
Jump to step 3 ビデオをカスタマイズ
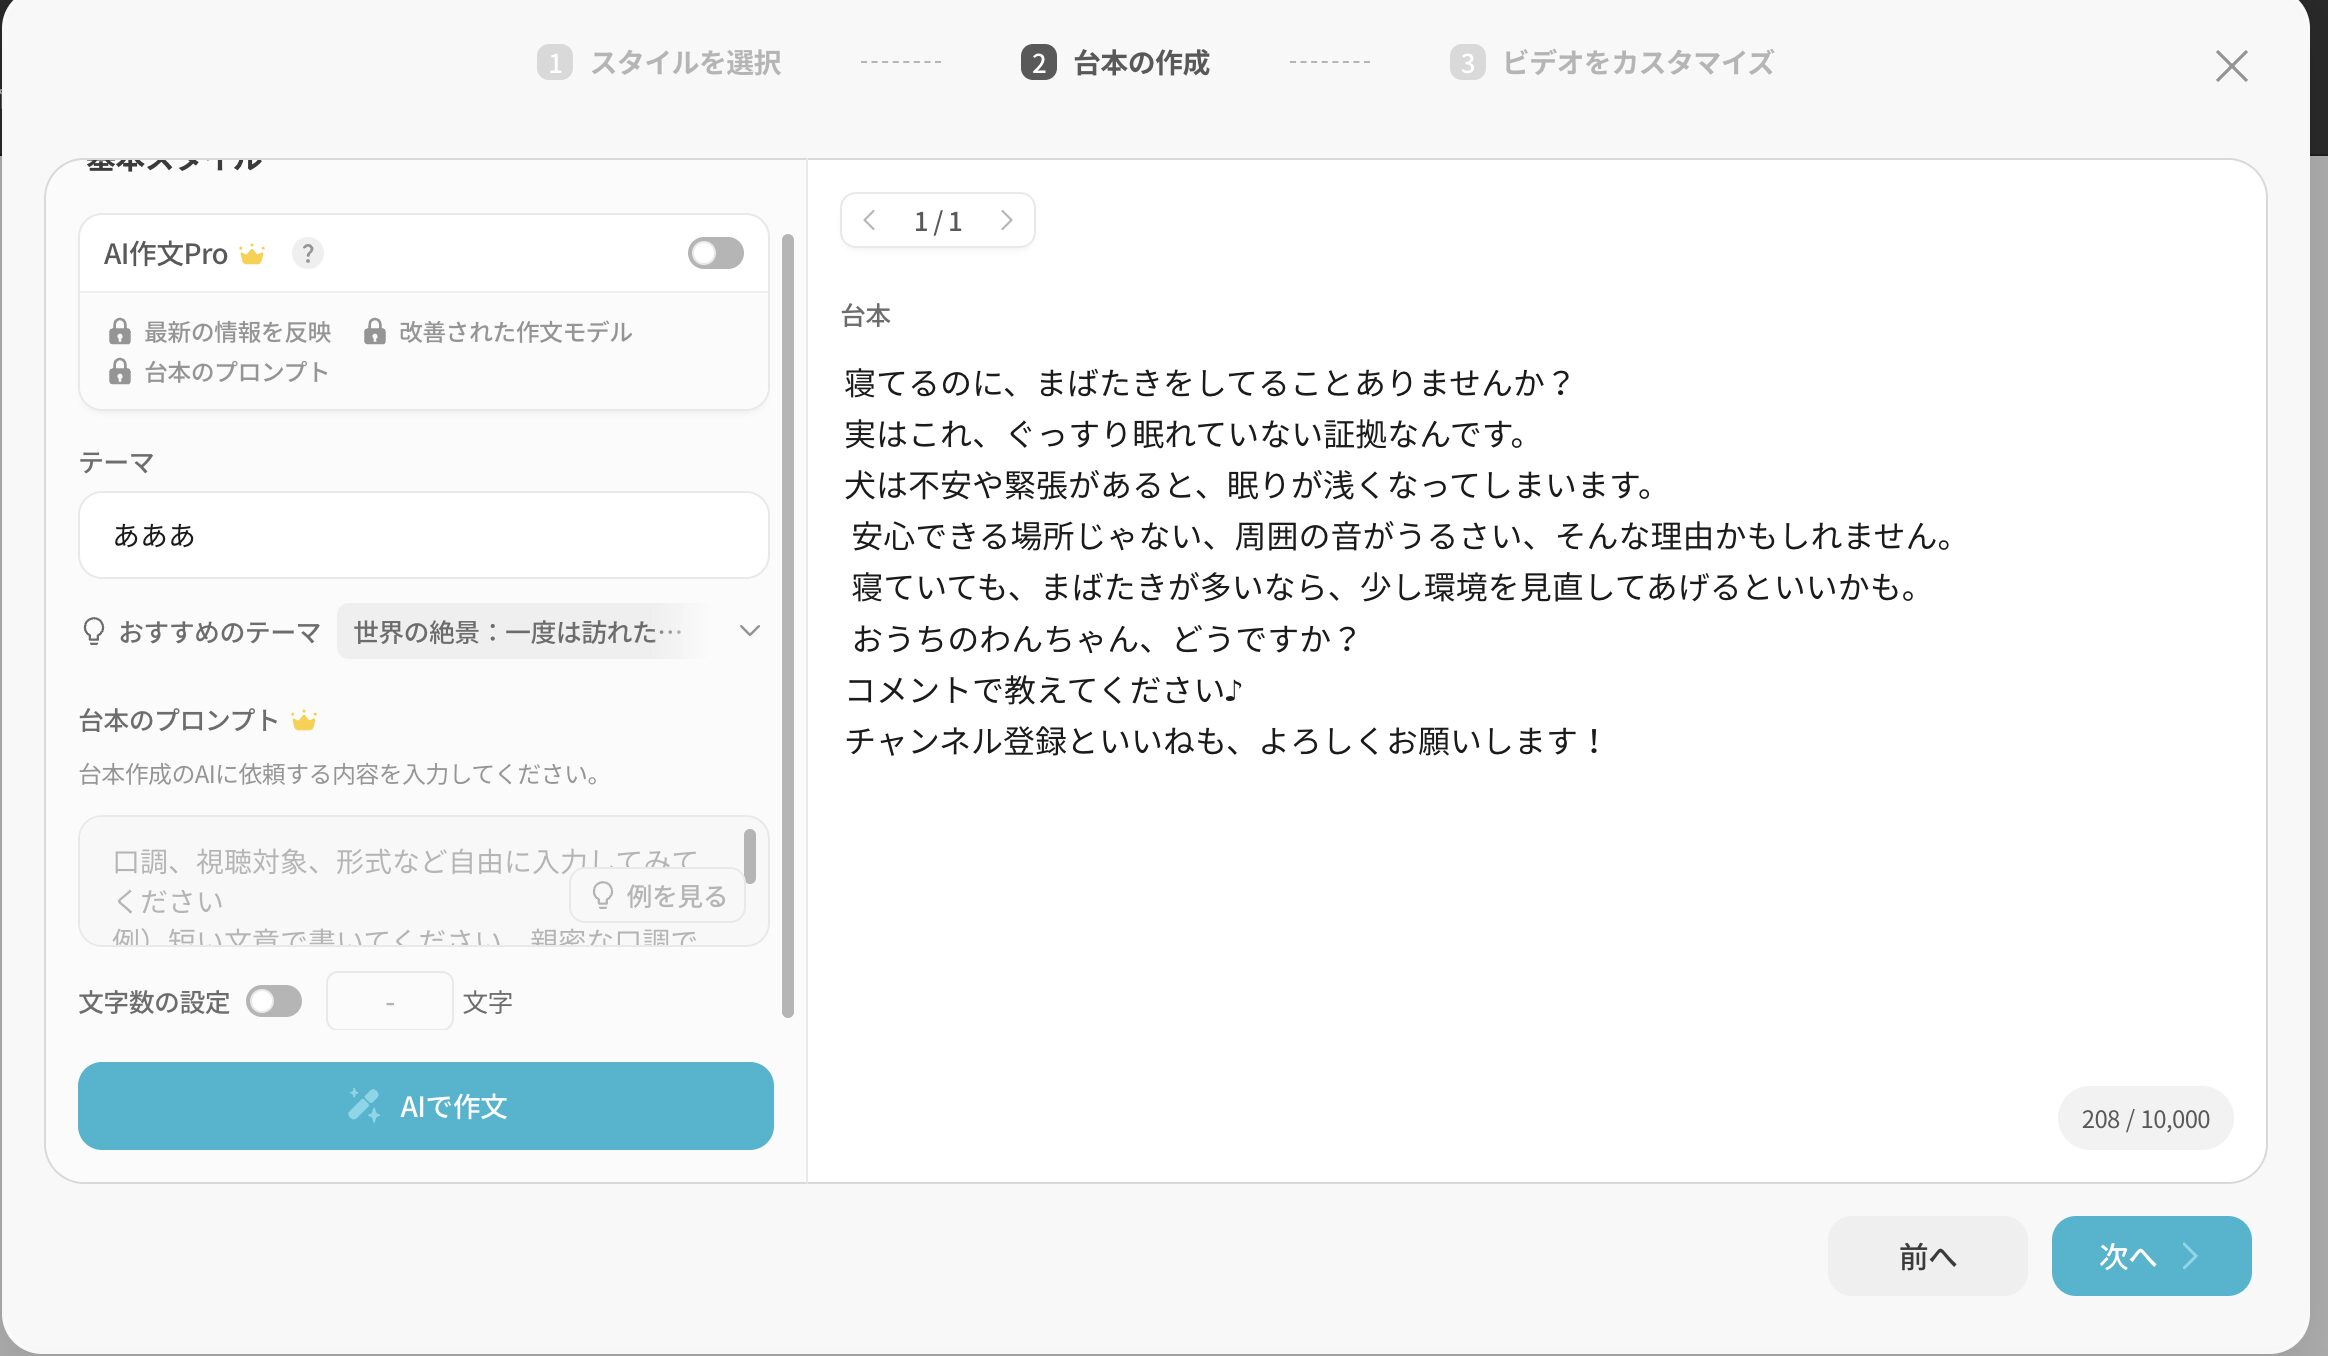tap(1612, 62)
